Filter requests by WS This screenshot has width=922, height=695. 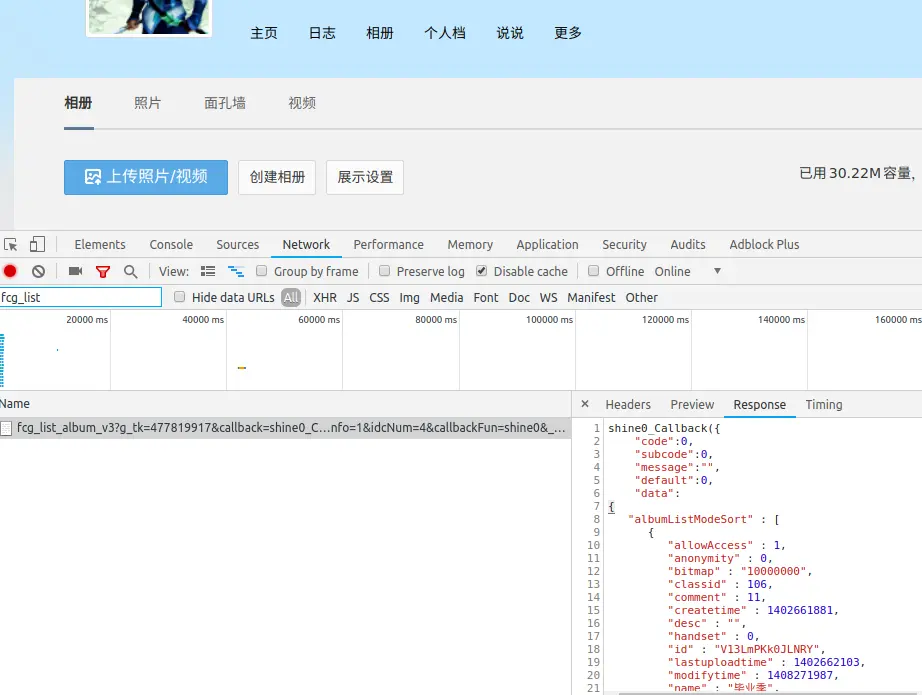549,298
